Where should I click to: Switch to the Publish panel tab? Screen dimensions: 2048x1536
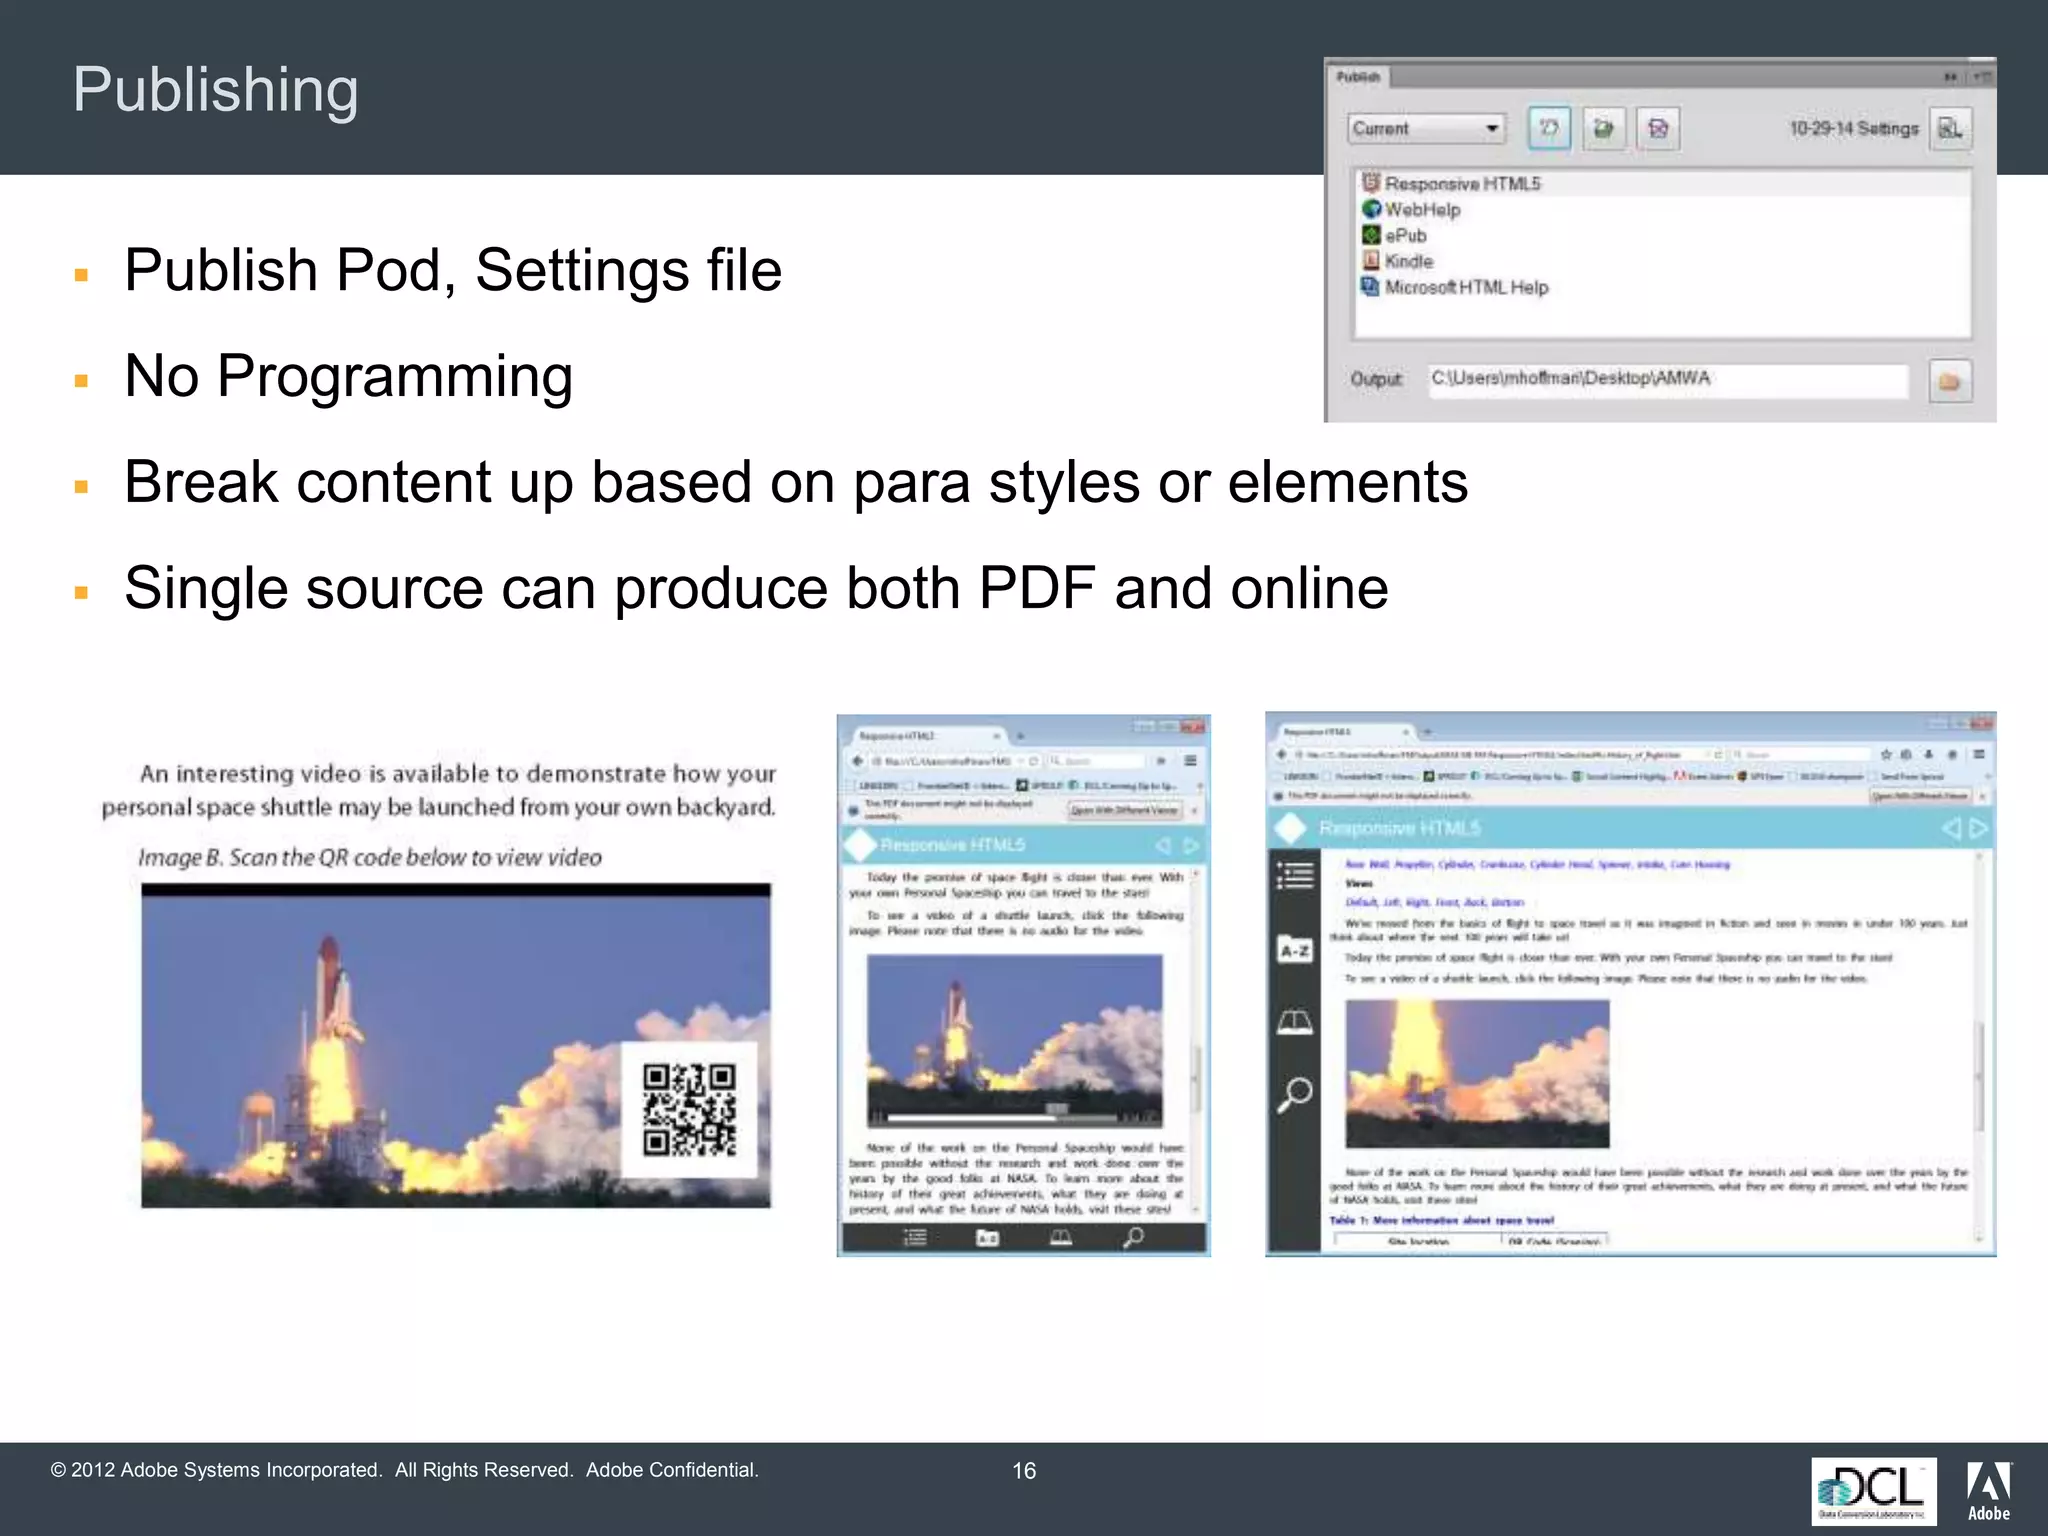[1359, 77]
